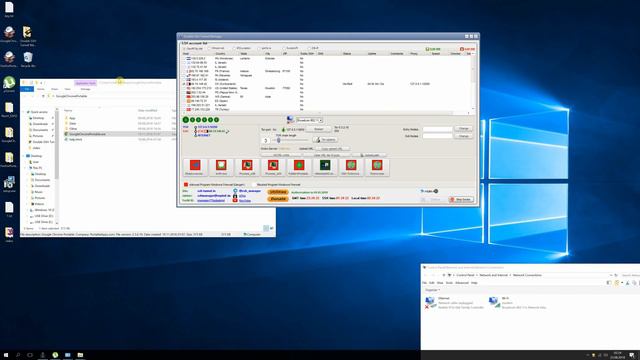Open the green phone app desktop icon
640x360 pixels.
(x=9, y=84)
